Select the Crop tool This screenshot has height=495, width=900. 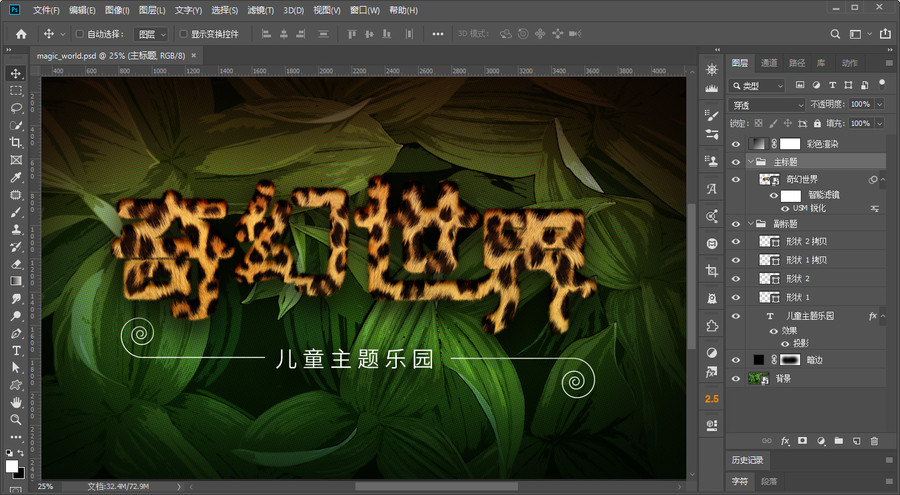click(16, 142)
